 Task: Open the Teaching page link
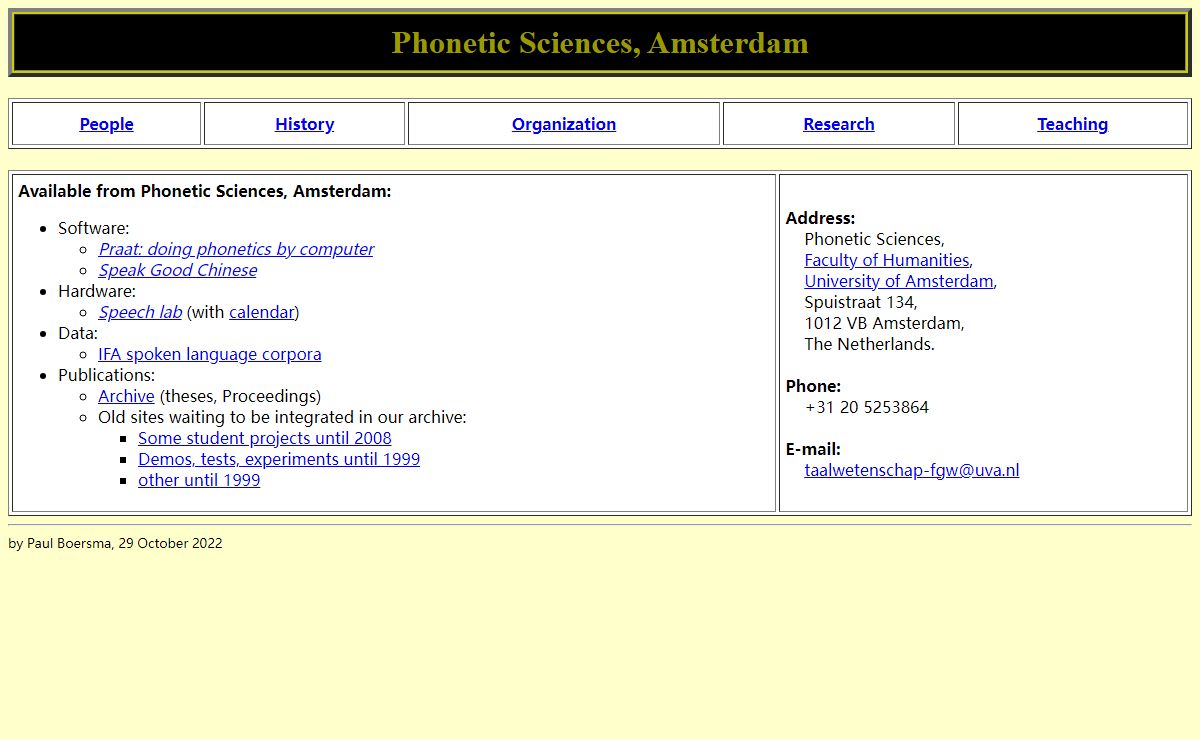click(1072, 124)
